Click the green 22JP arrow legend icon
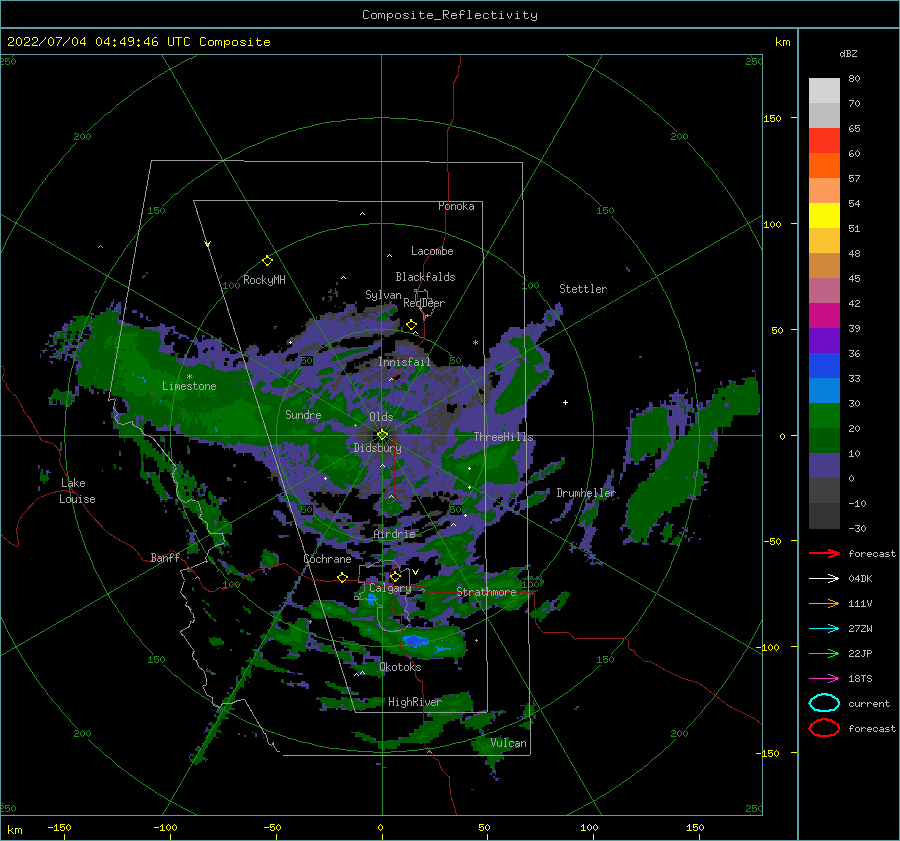The height and width of the screenshot is (841, 900). point(824,653)
